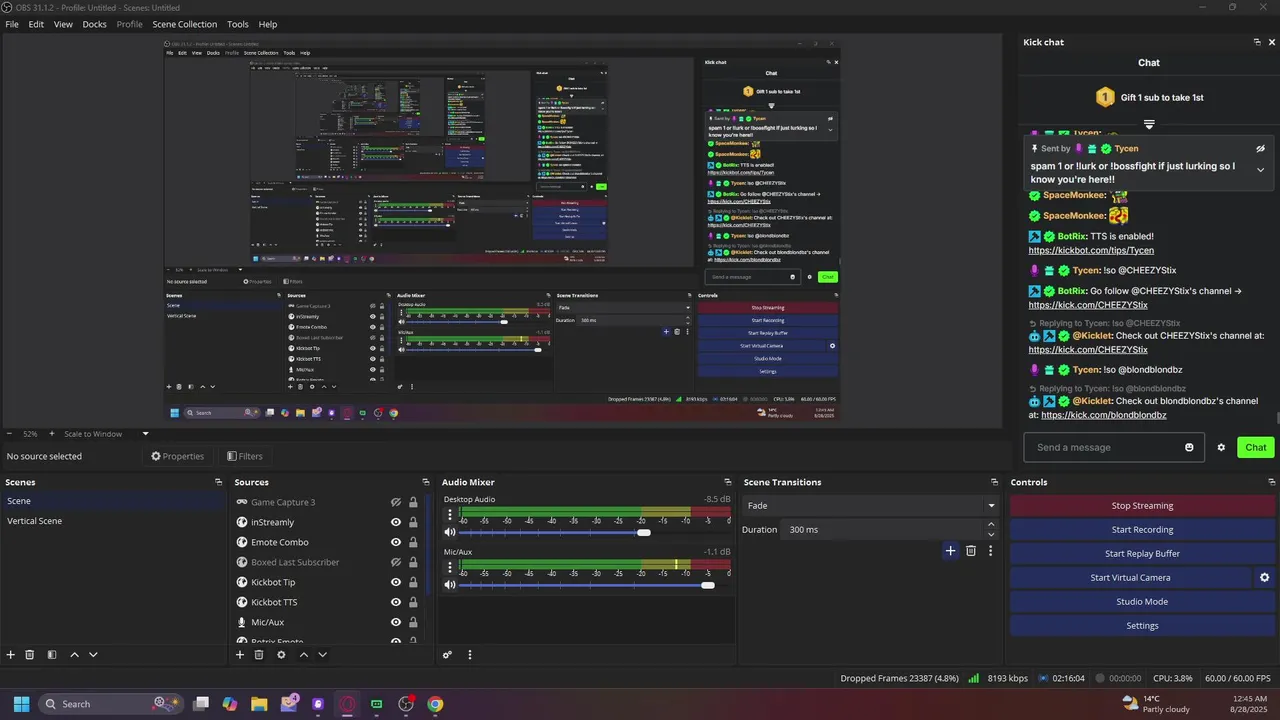Remove selected source with the trash icon
The image size is (1280, 720).
tap(259, 655)
